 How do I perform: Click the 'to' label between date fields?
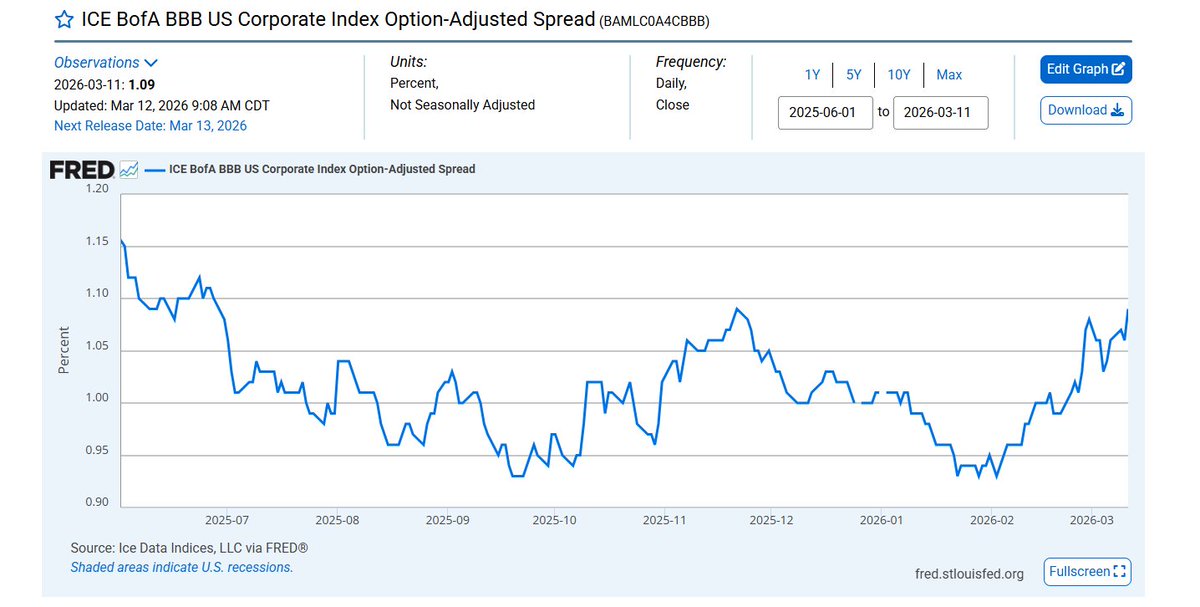pos(883,112)
